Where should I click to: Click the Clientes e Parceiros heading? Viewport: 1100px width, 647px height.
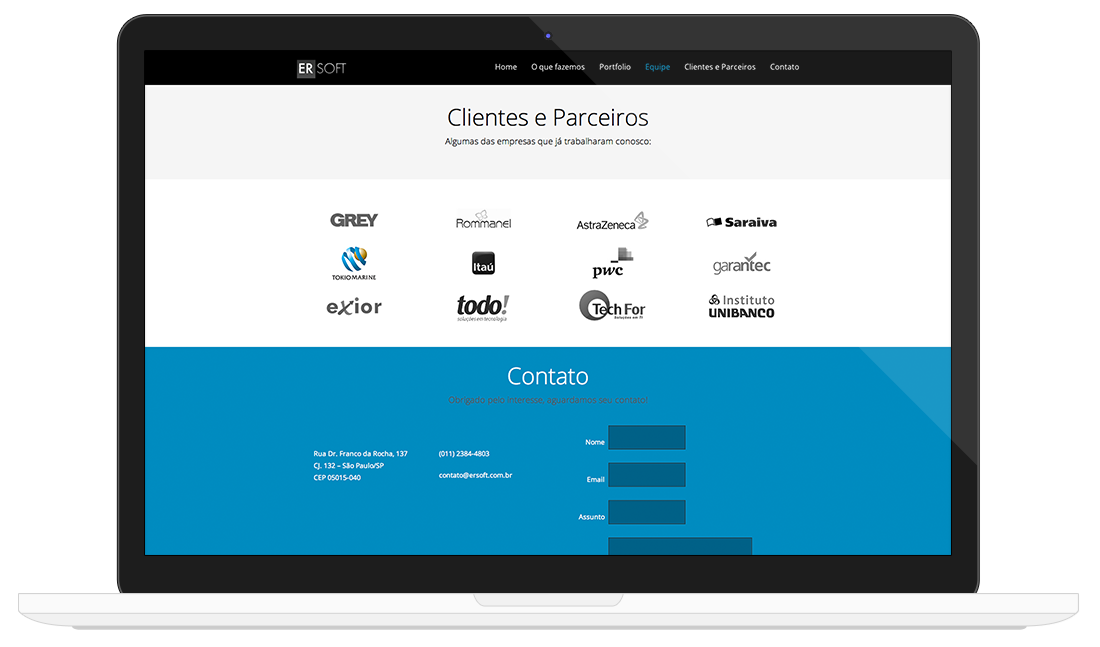pyautogui.click(x=548, y=117)
